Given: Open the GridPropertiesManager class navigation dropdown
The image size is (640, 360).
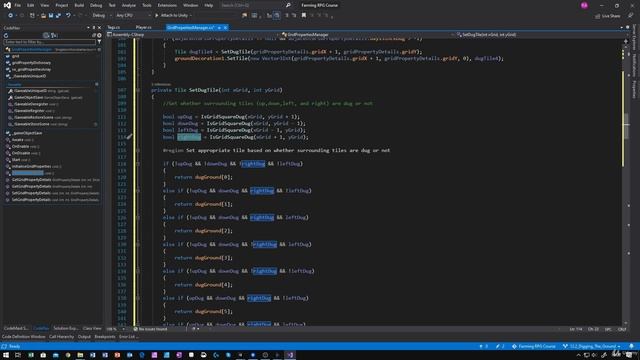Looking at the screenshot, I should click(367, 35).
